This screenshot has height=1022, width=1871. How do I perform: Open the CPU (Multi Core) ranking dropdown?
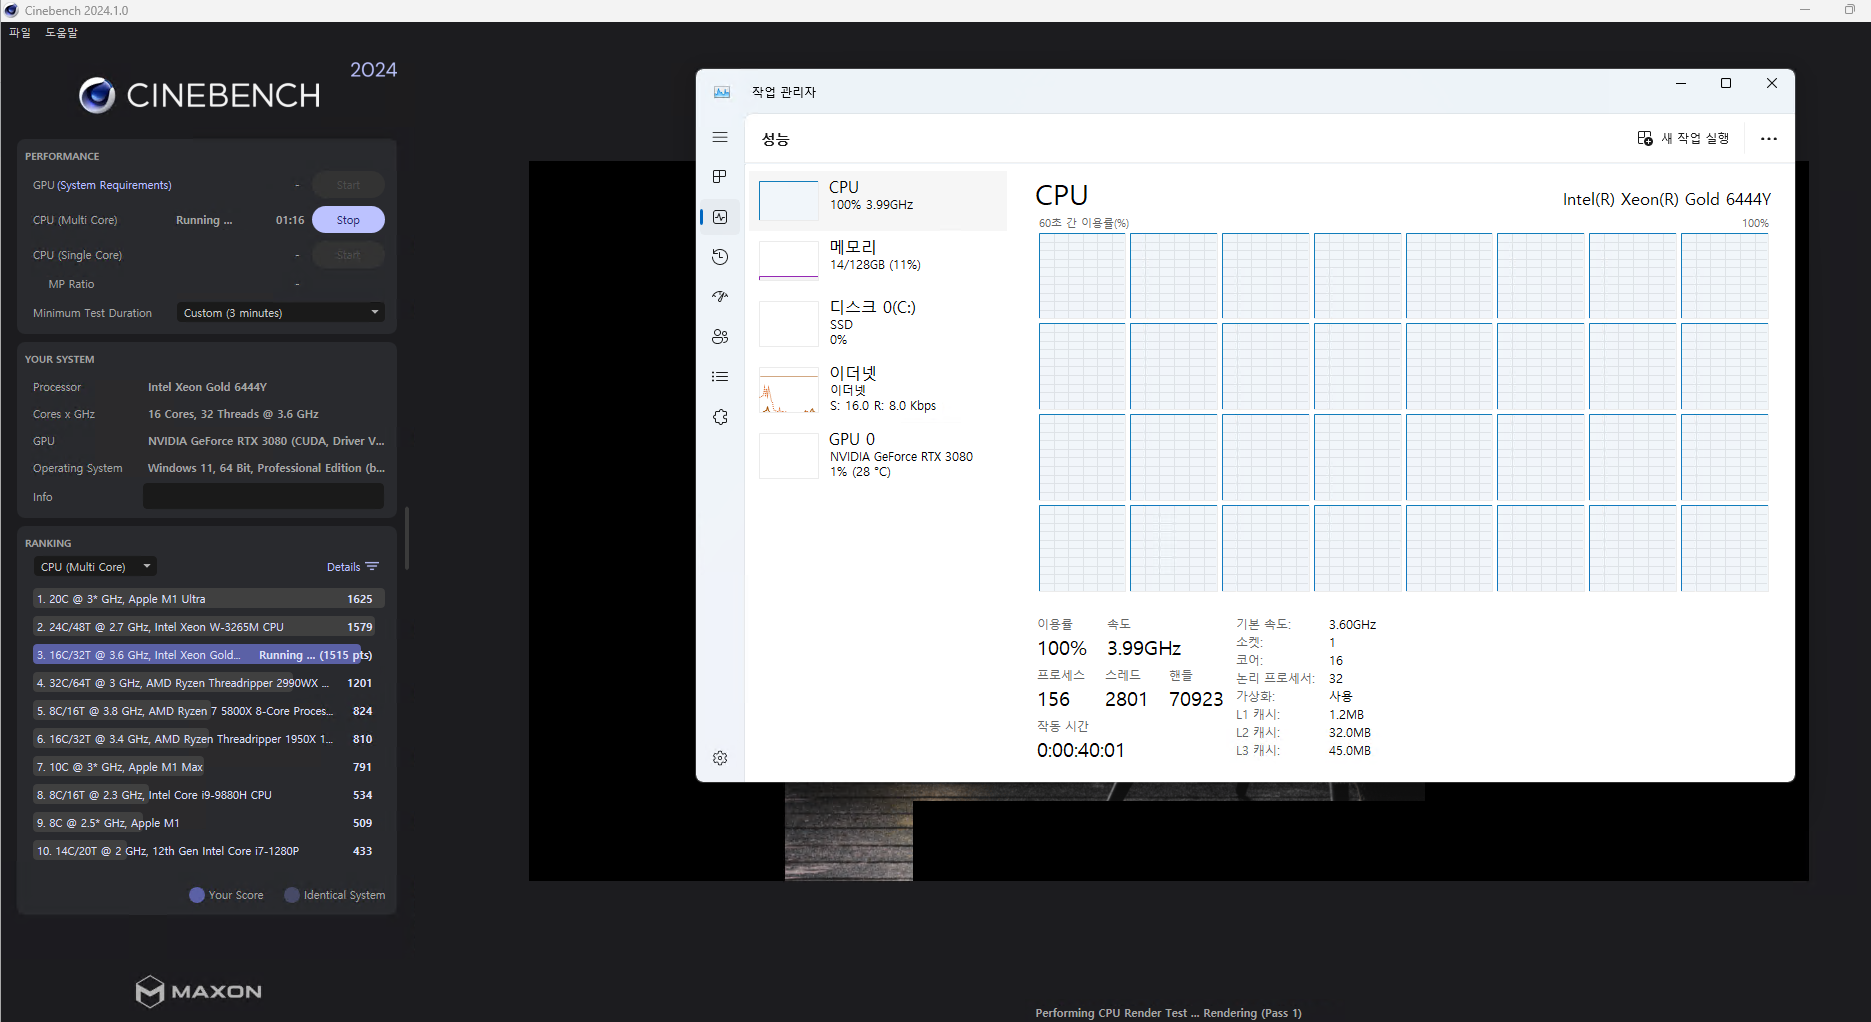(96, 566)
